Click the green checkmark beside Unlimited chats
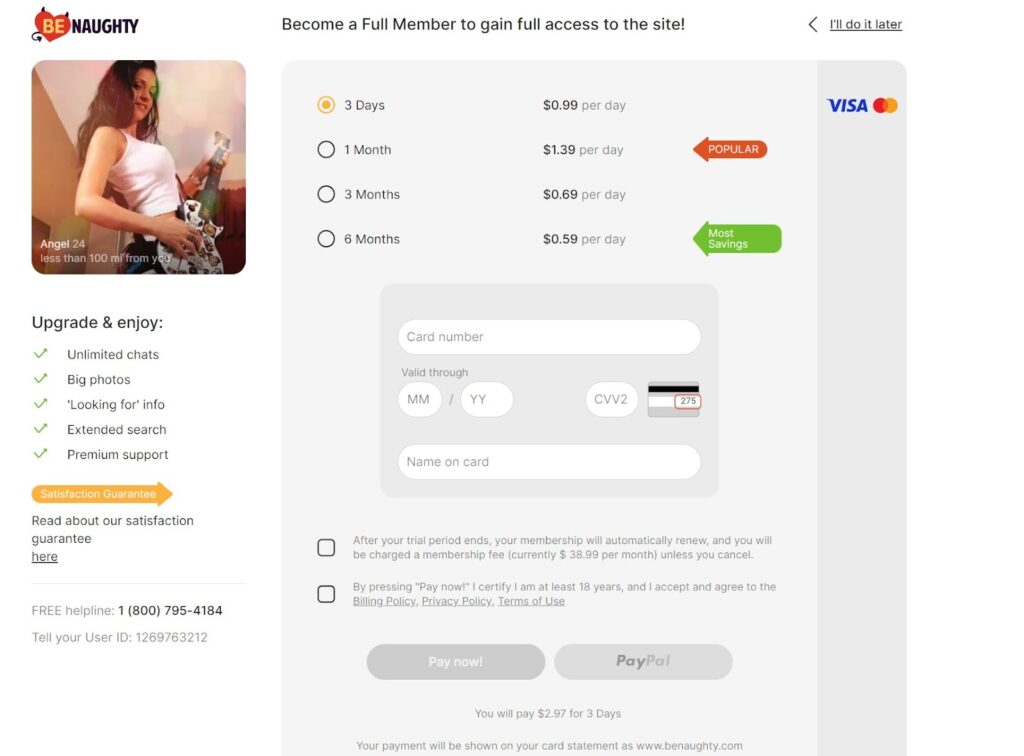Image resolution: width=1024 pixels, height=756 pixels. (x=41, y=353)
